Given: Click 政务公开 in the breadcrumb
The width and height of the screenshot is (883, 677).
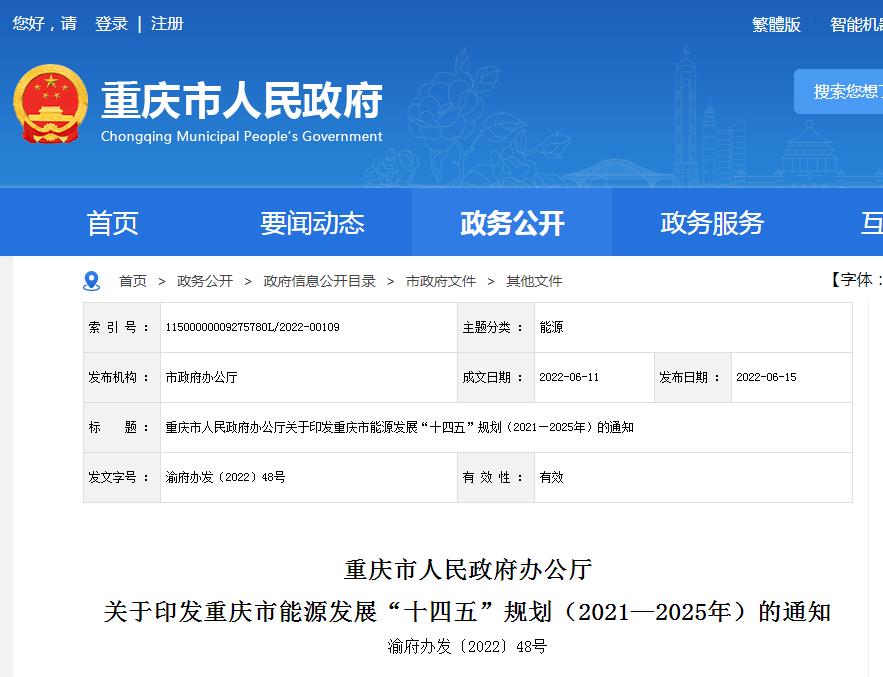Looking at the screenshot, I should point(205,281).
